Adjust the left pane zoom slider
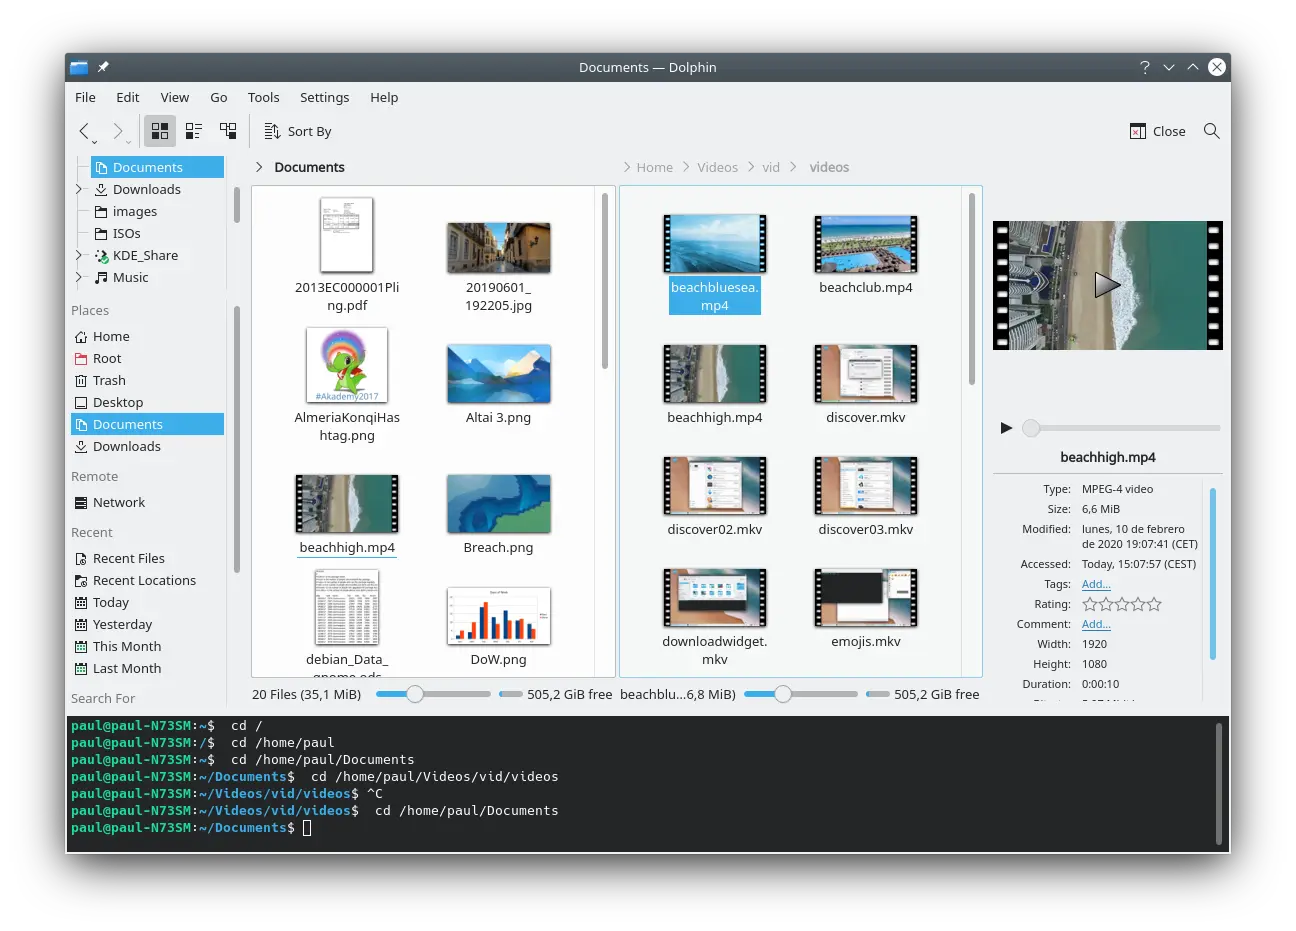 [x=415, y=694]
